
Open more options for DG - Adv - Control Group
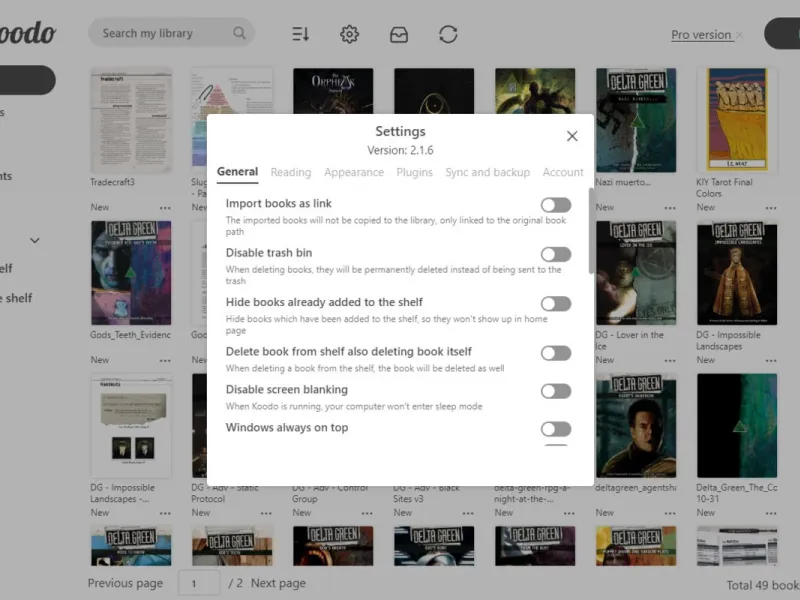pyautogui.click(x=367, y=513)
